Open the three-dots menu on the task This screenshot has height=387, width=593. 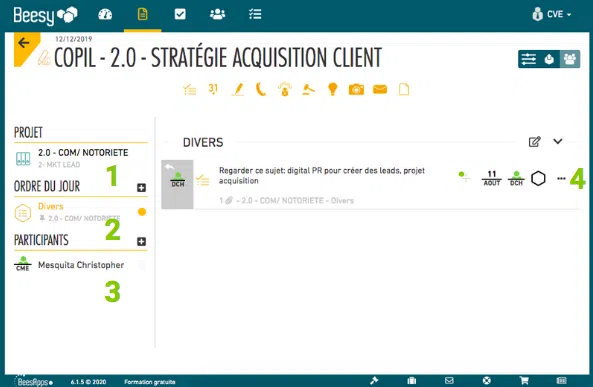tap(561, 178)
